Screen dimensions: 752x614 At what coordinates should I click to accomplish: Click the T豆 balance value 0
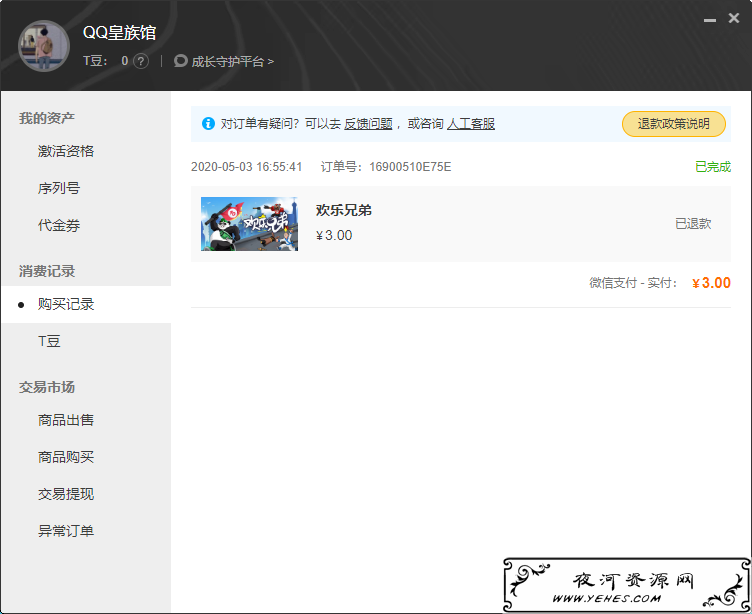tap(125, 61)
